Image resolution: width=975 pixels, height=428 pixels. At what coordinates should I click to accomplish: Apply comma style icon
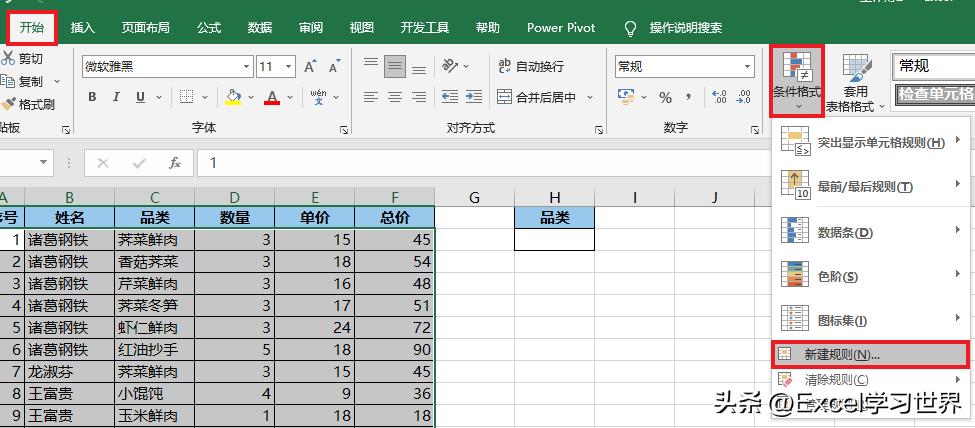(x=688, y=97)
